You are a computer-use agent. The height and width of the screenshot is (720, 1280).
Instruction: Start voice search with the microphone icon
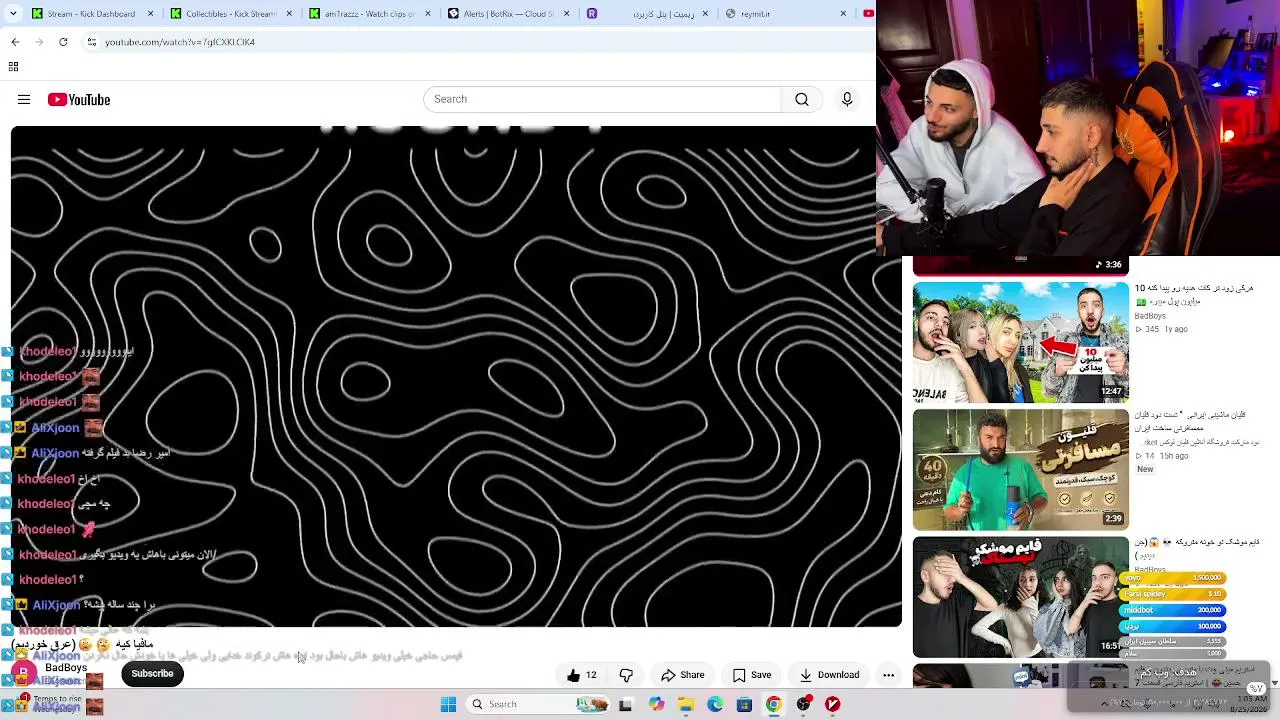pyautogui.click(x=847, y=99)
